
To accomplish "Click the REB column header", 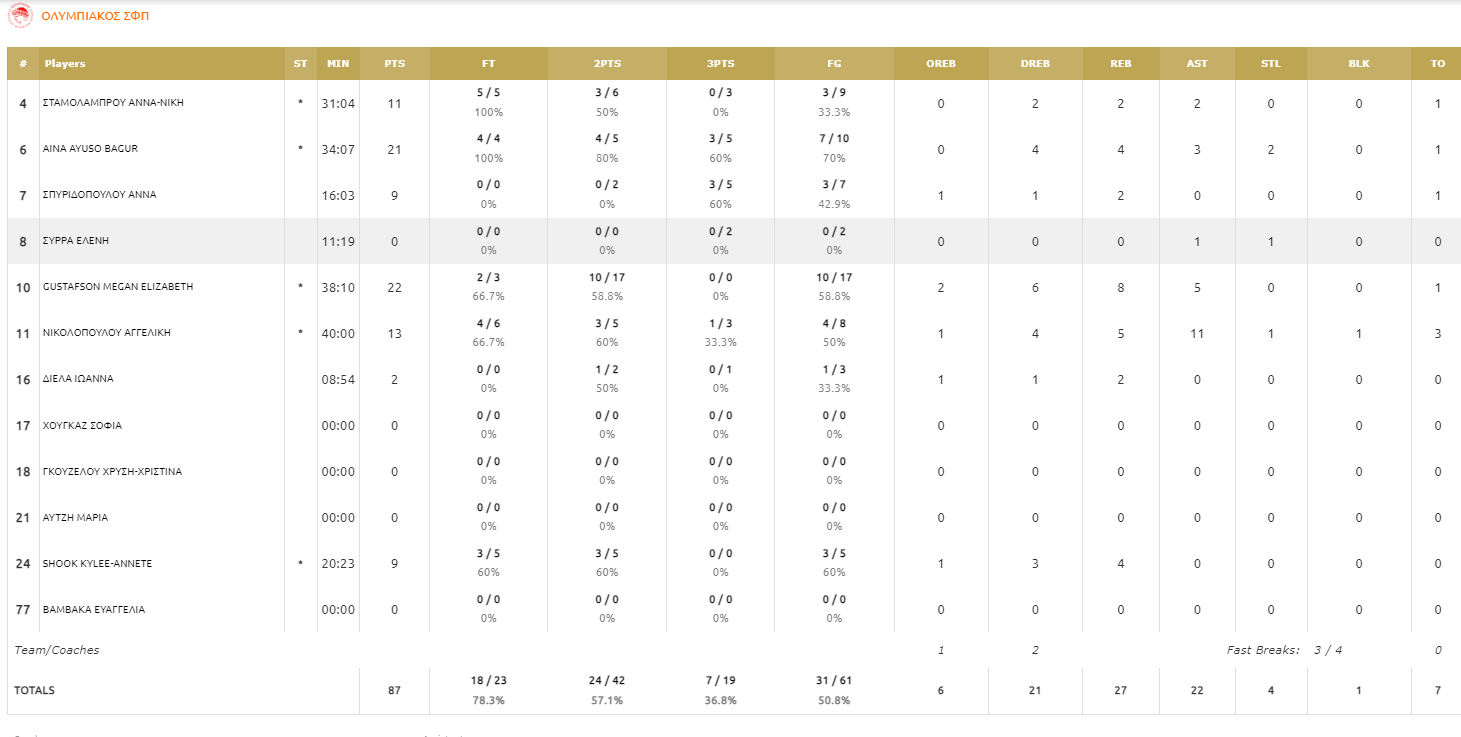I will (x=1121, y=63).
